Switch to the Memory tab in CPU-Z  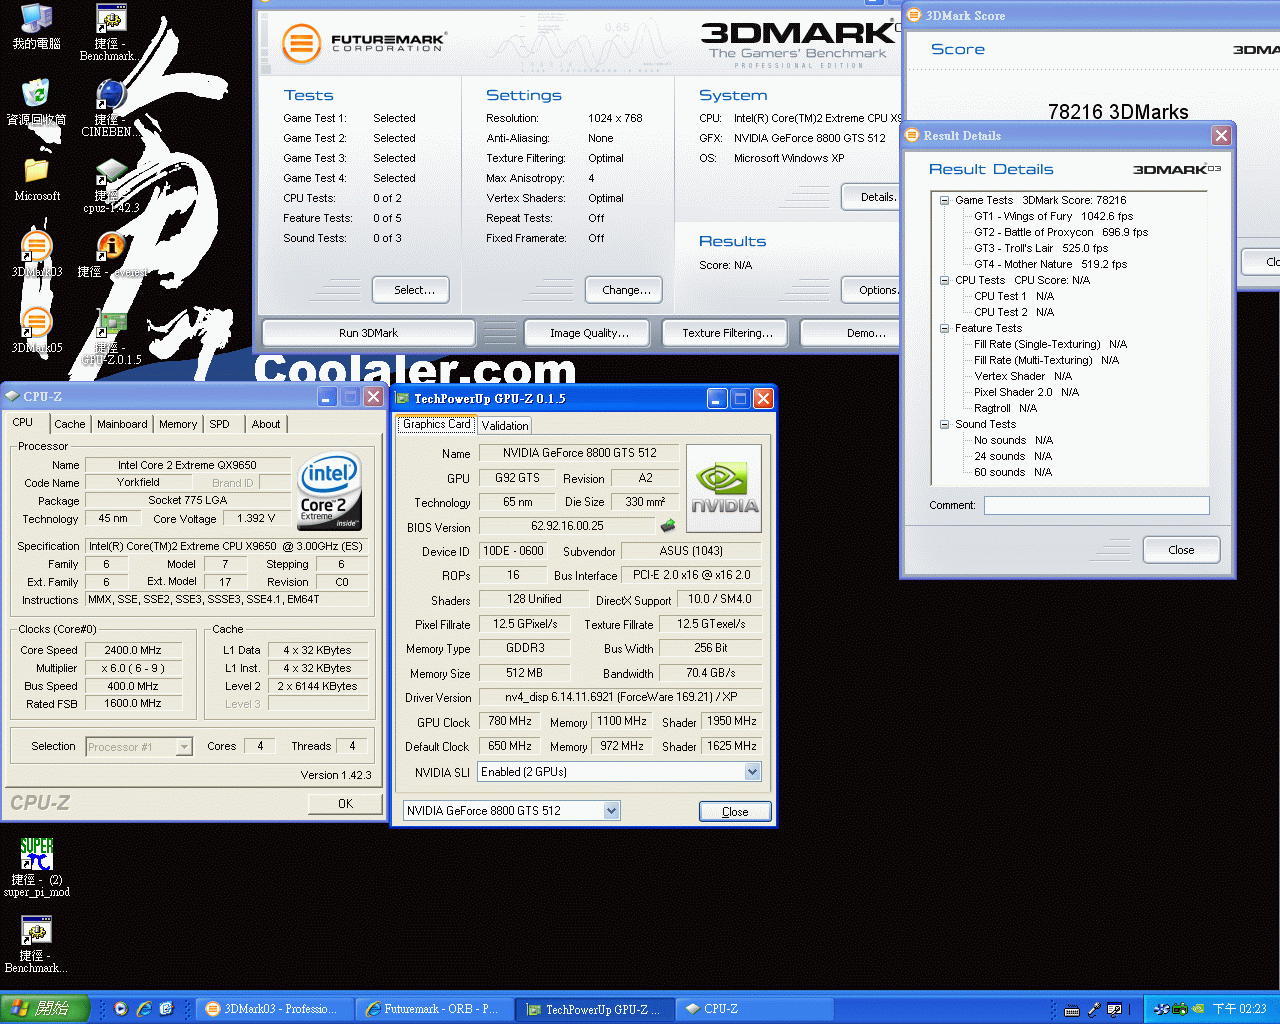178,424
